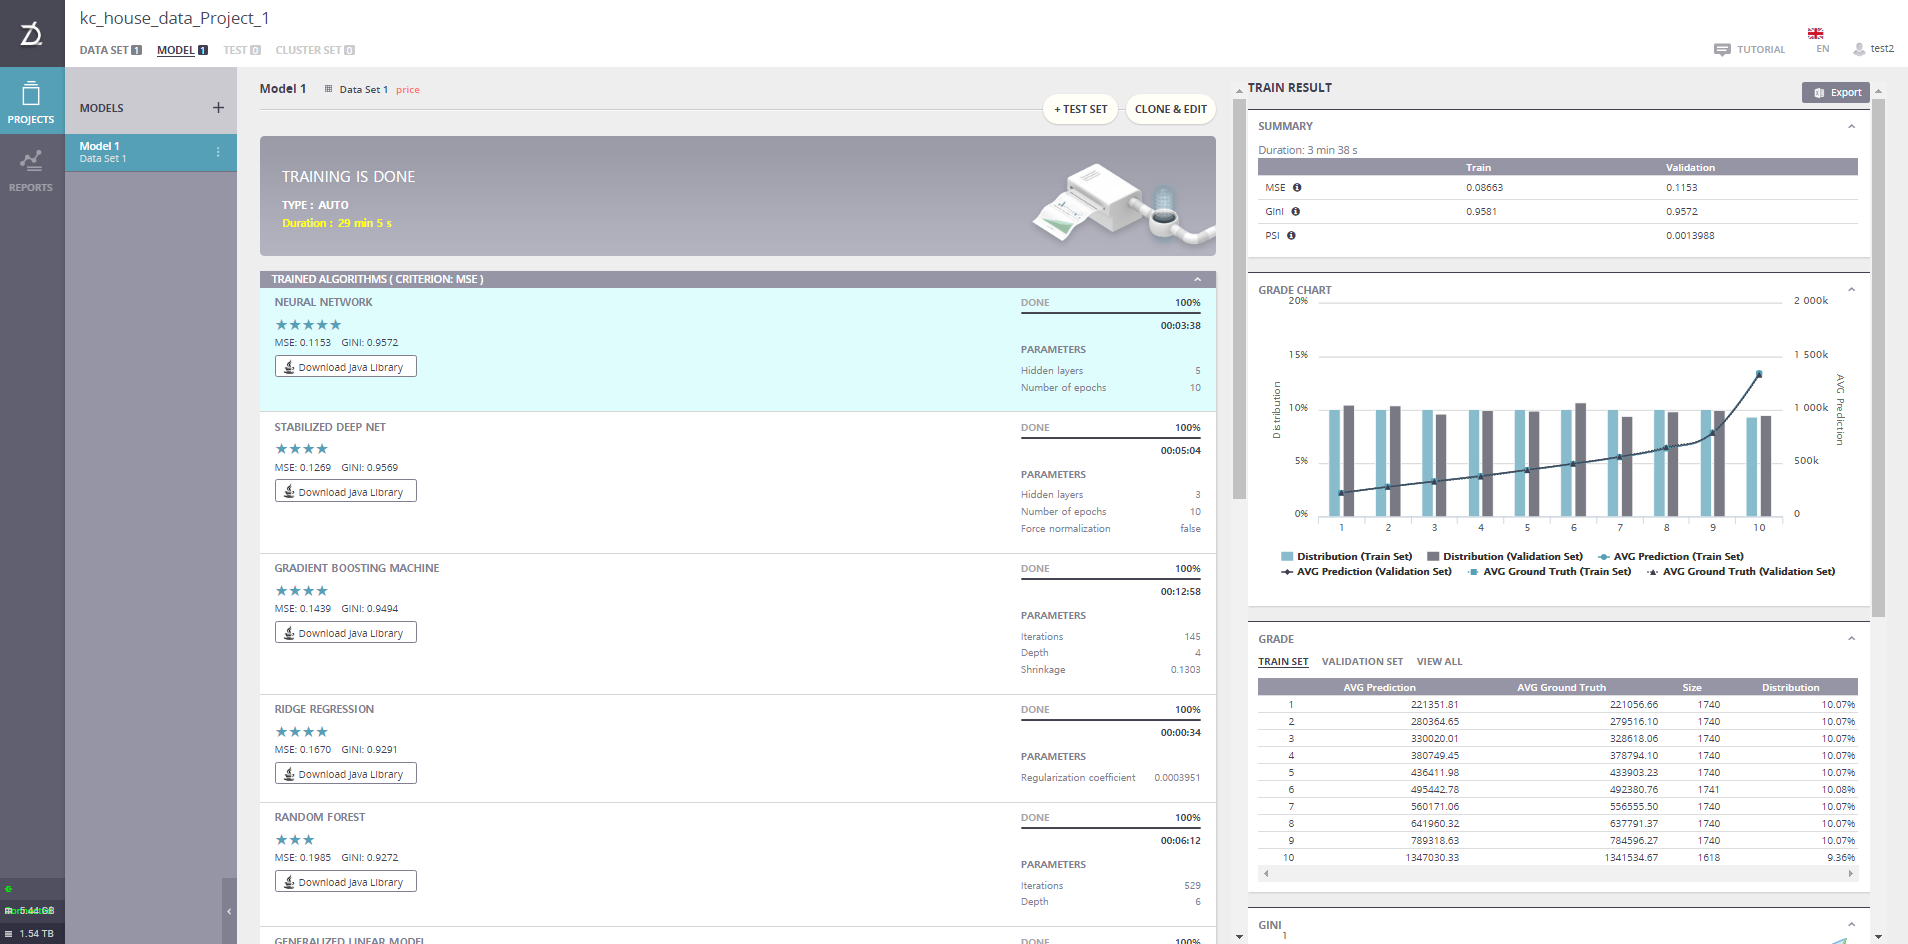1908x944 pixels.
Task: Switch to the Cluster Set tab
Action: coord(315,50)
